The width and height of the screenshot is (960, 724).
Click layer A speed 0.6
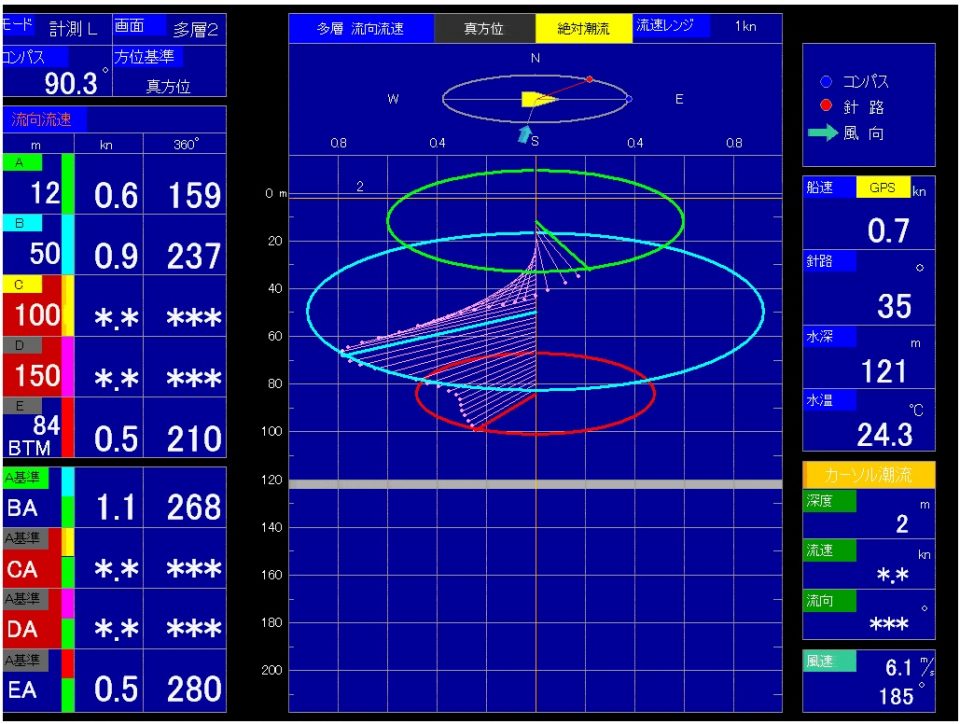tap(116, 196)
